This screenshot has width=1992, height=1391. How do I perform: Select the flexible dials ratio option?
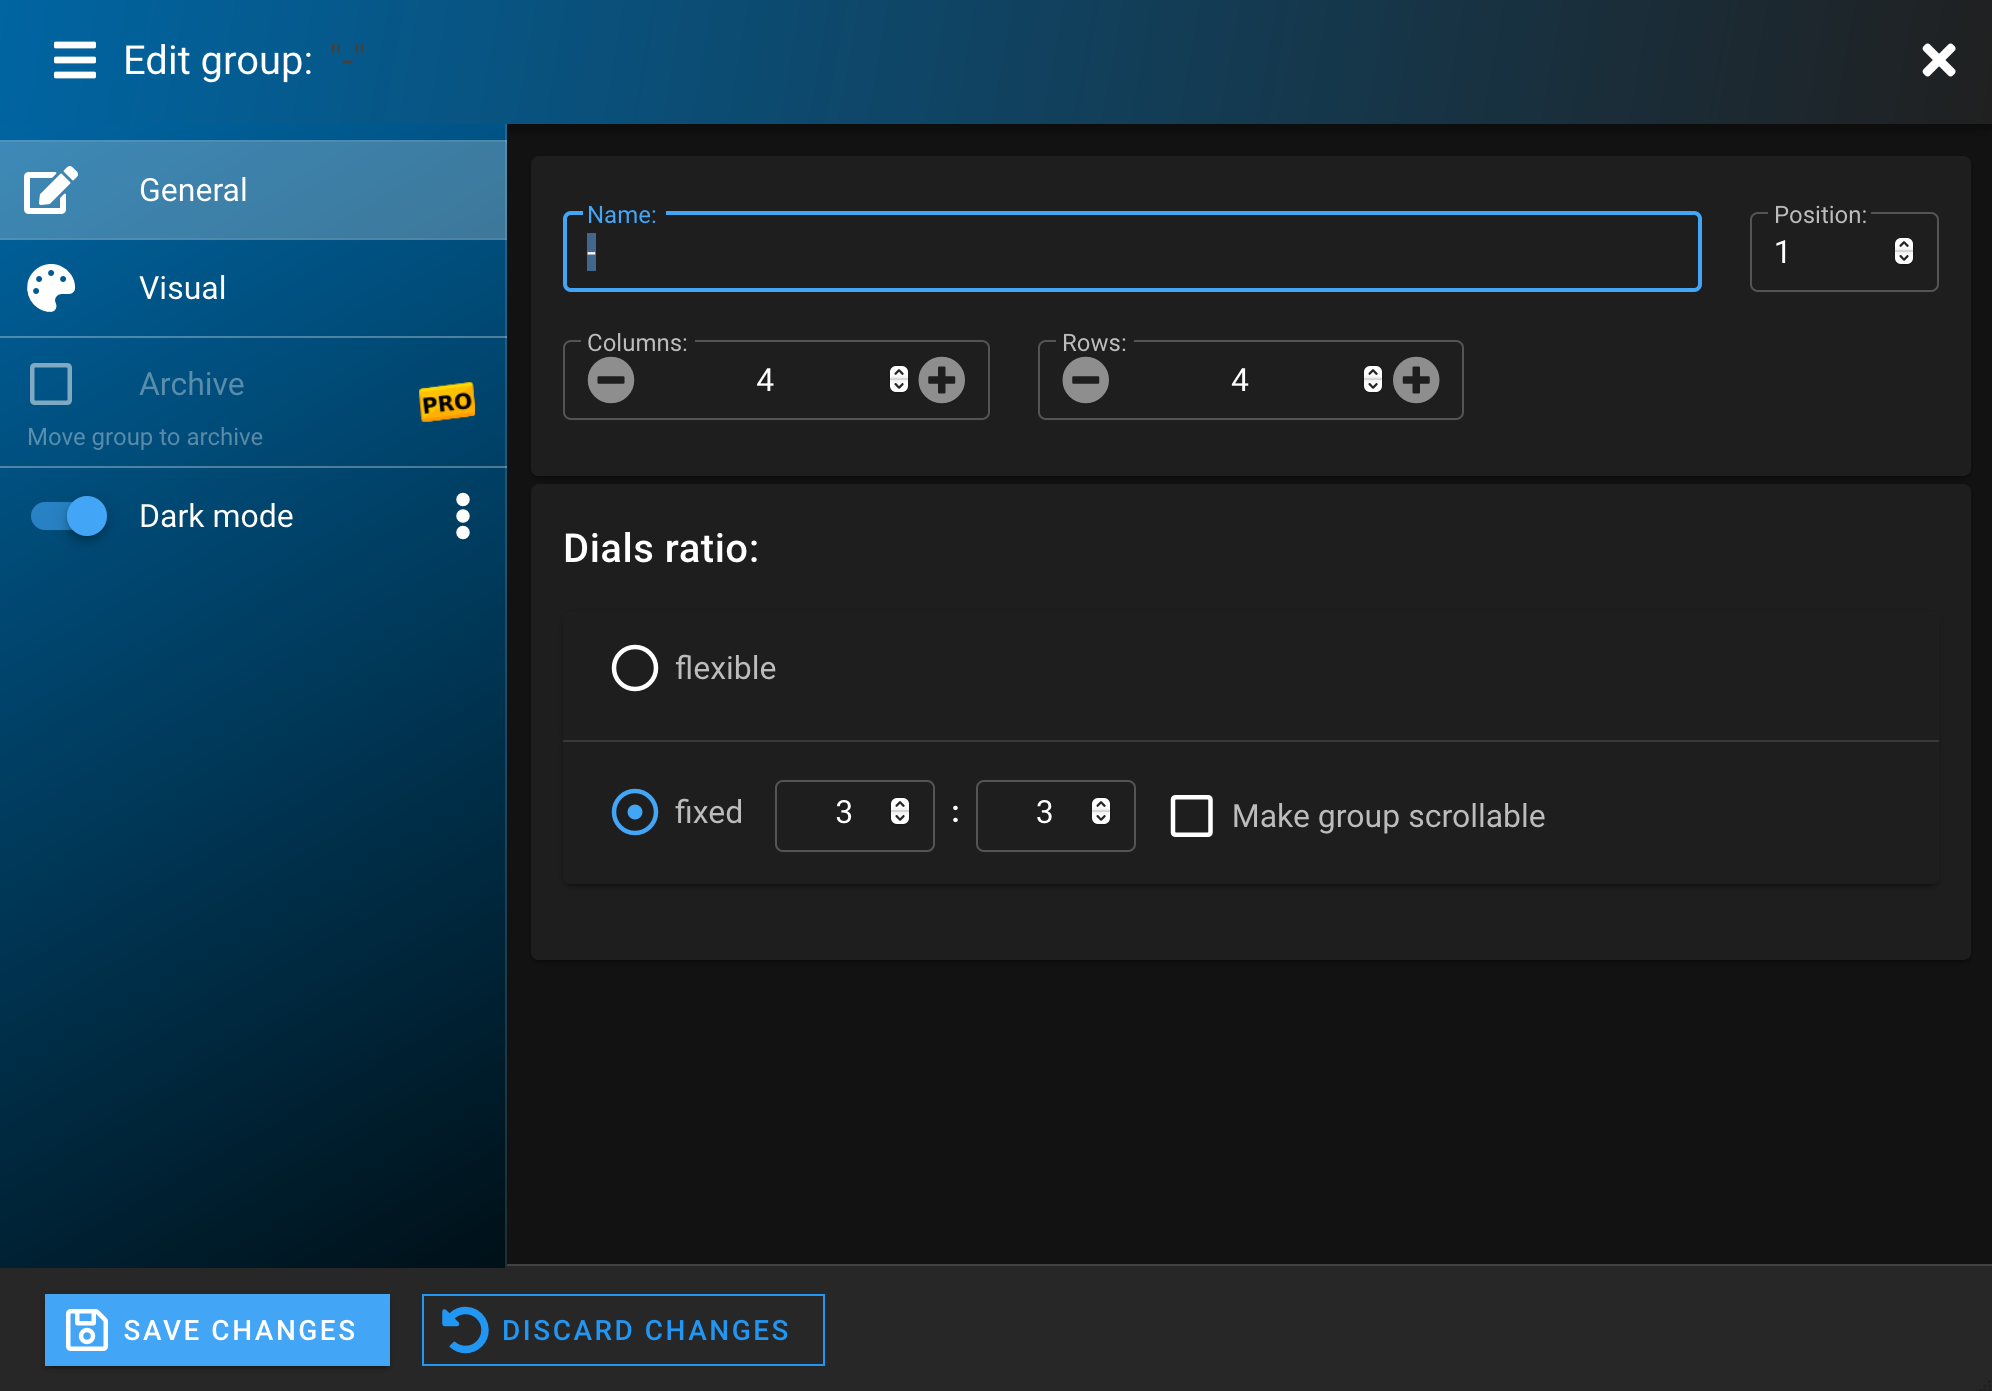[635, 668]
